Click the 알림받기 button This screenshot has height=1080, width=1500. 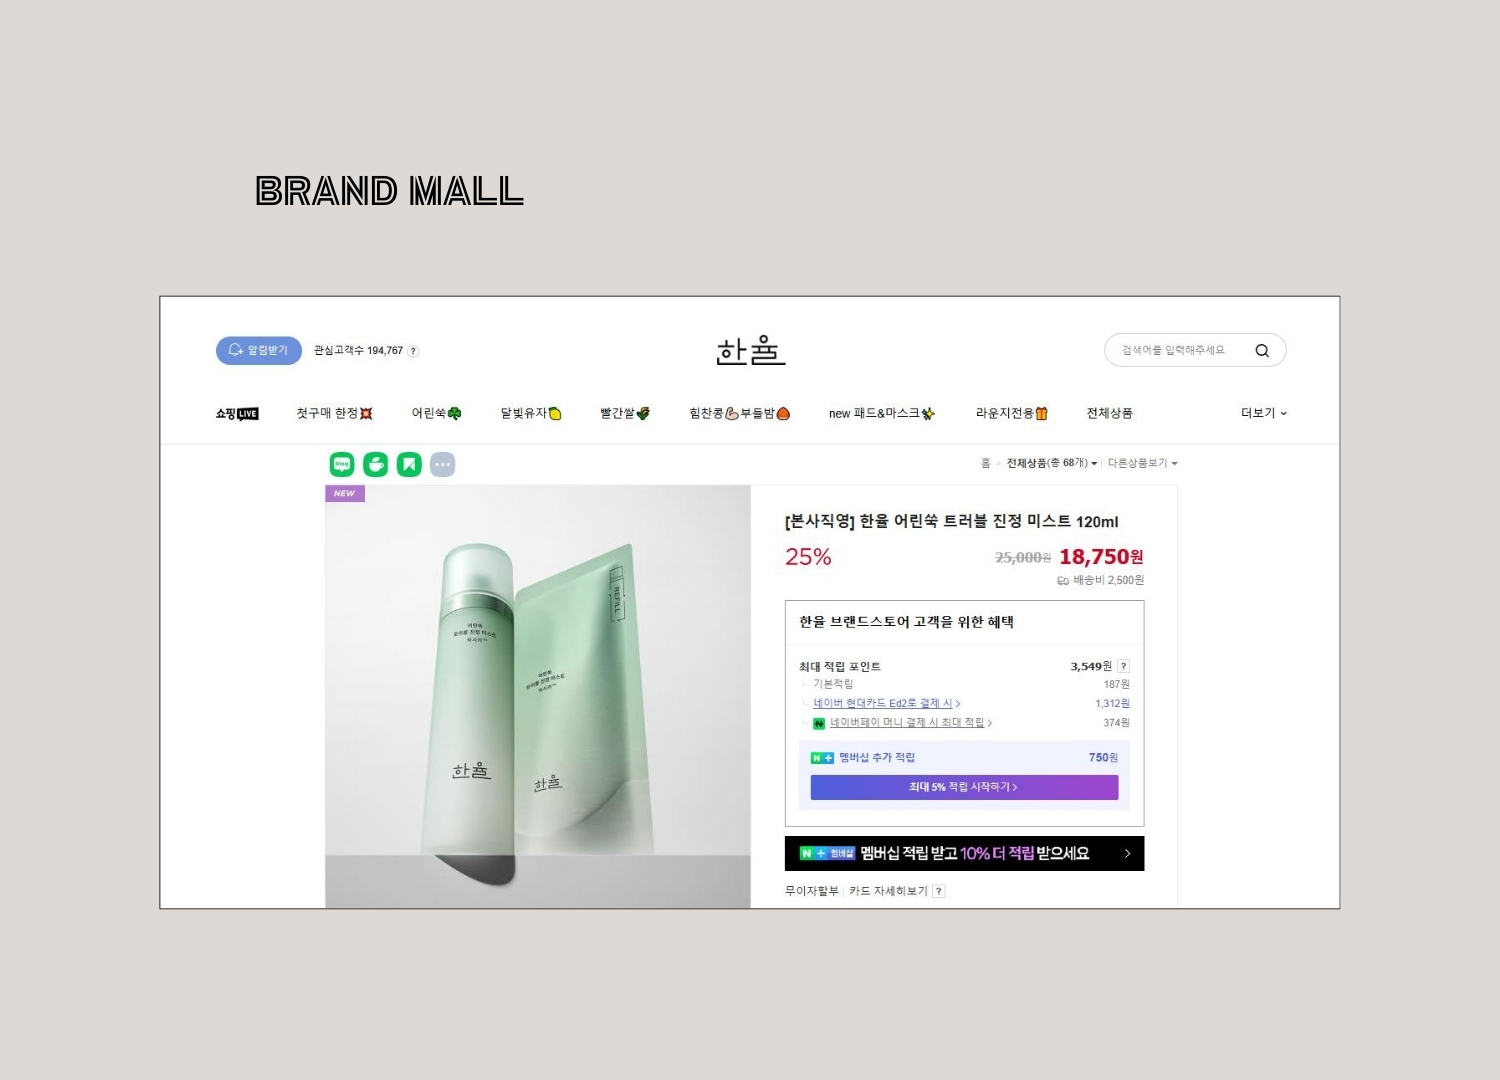coord(259,350)
